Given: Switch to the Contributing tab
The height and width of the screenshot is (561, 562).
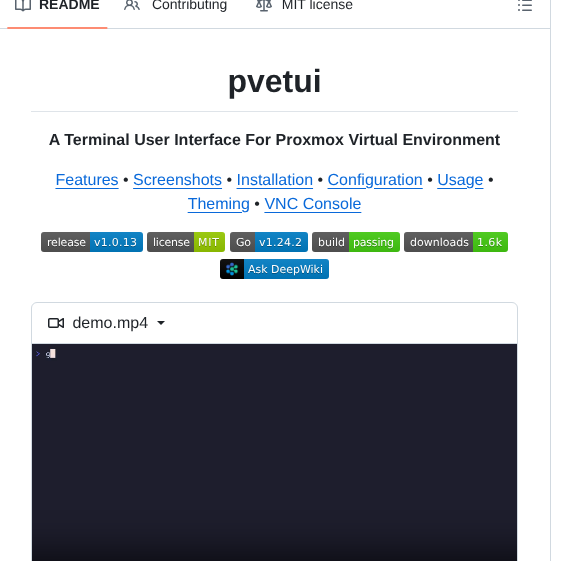Looking at the screenshot, I should [176, 6].
